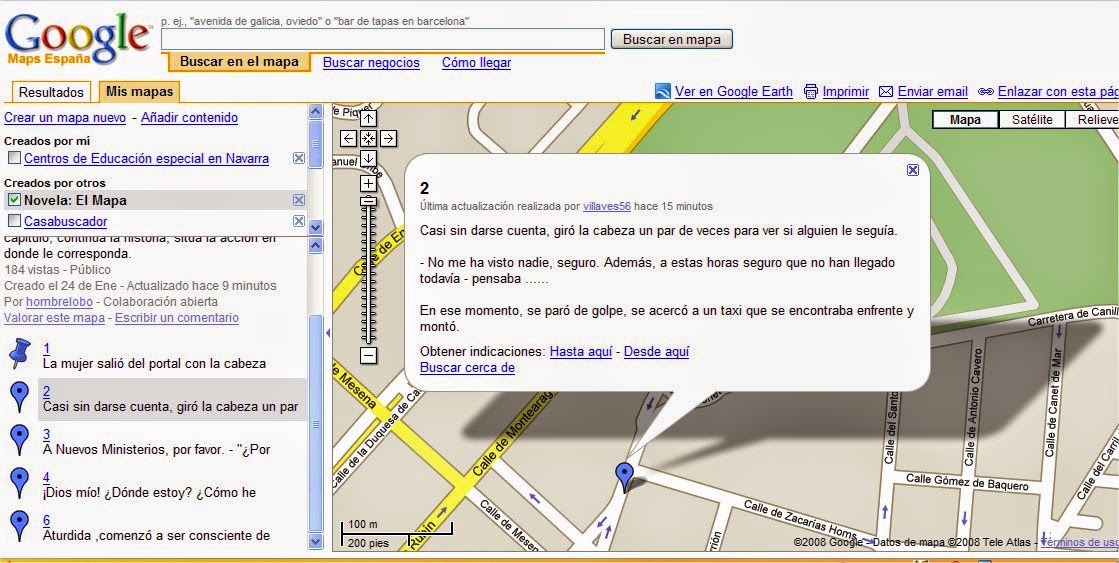The width and height of the screenshot is (1119, 563).
Task: Click the Enviar email link
Action: 933,91
